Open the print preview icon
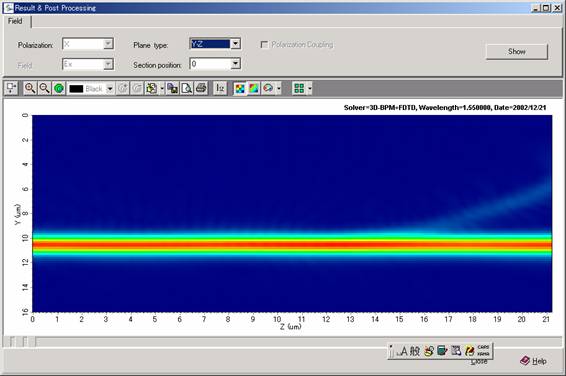The width and height of the screenshot is (566, 376). (187, 88)
